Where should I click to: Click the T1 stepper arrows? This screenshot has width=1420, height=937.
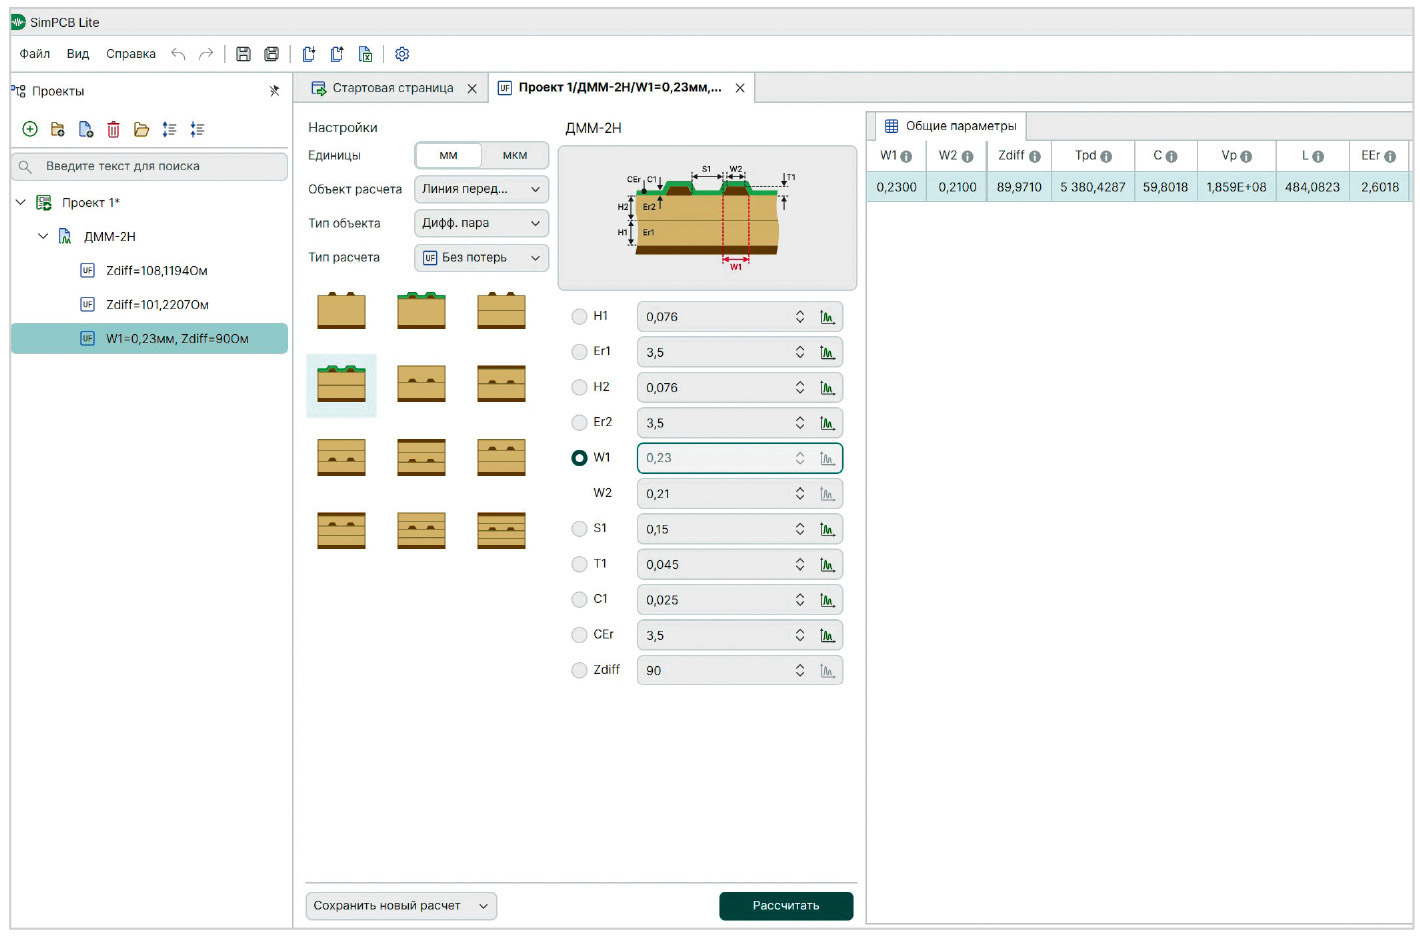800,565
